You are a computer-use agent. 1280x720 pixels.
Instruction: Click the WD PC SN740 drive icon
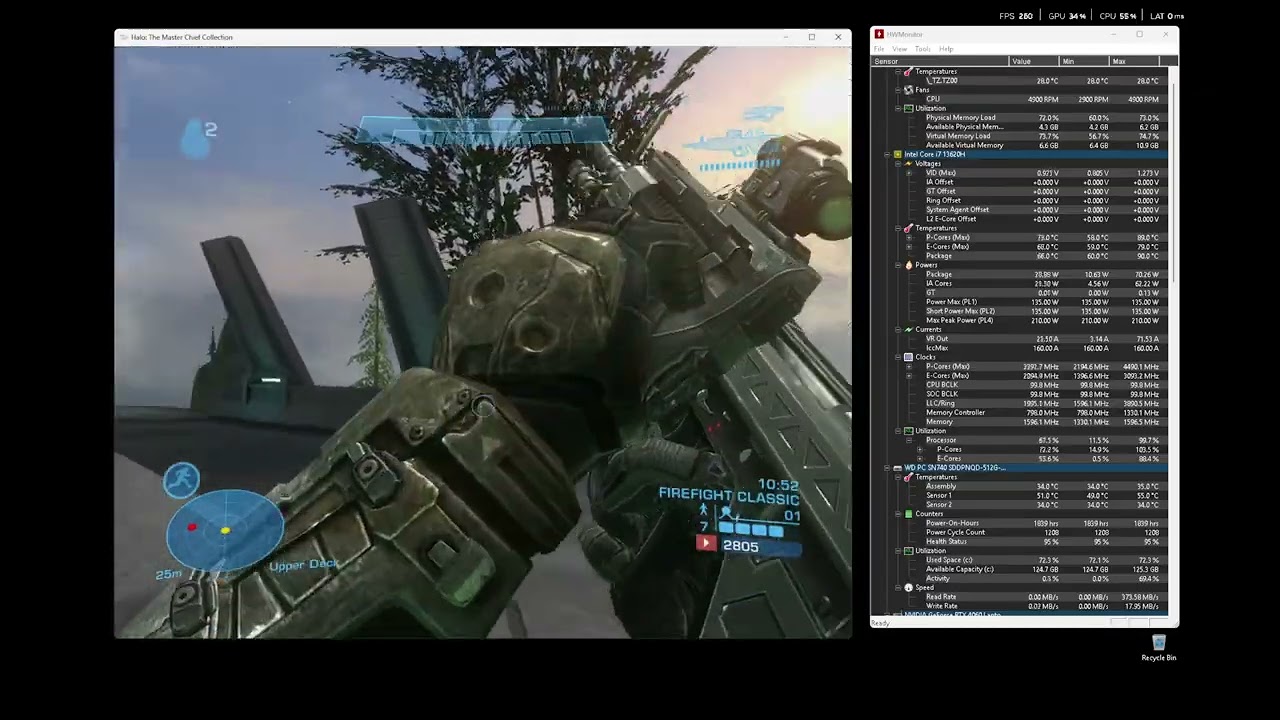click(897, 467)
